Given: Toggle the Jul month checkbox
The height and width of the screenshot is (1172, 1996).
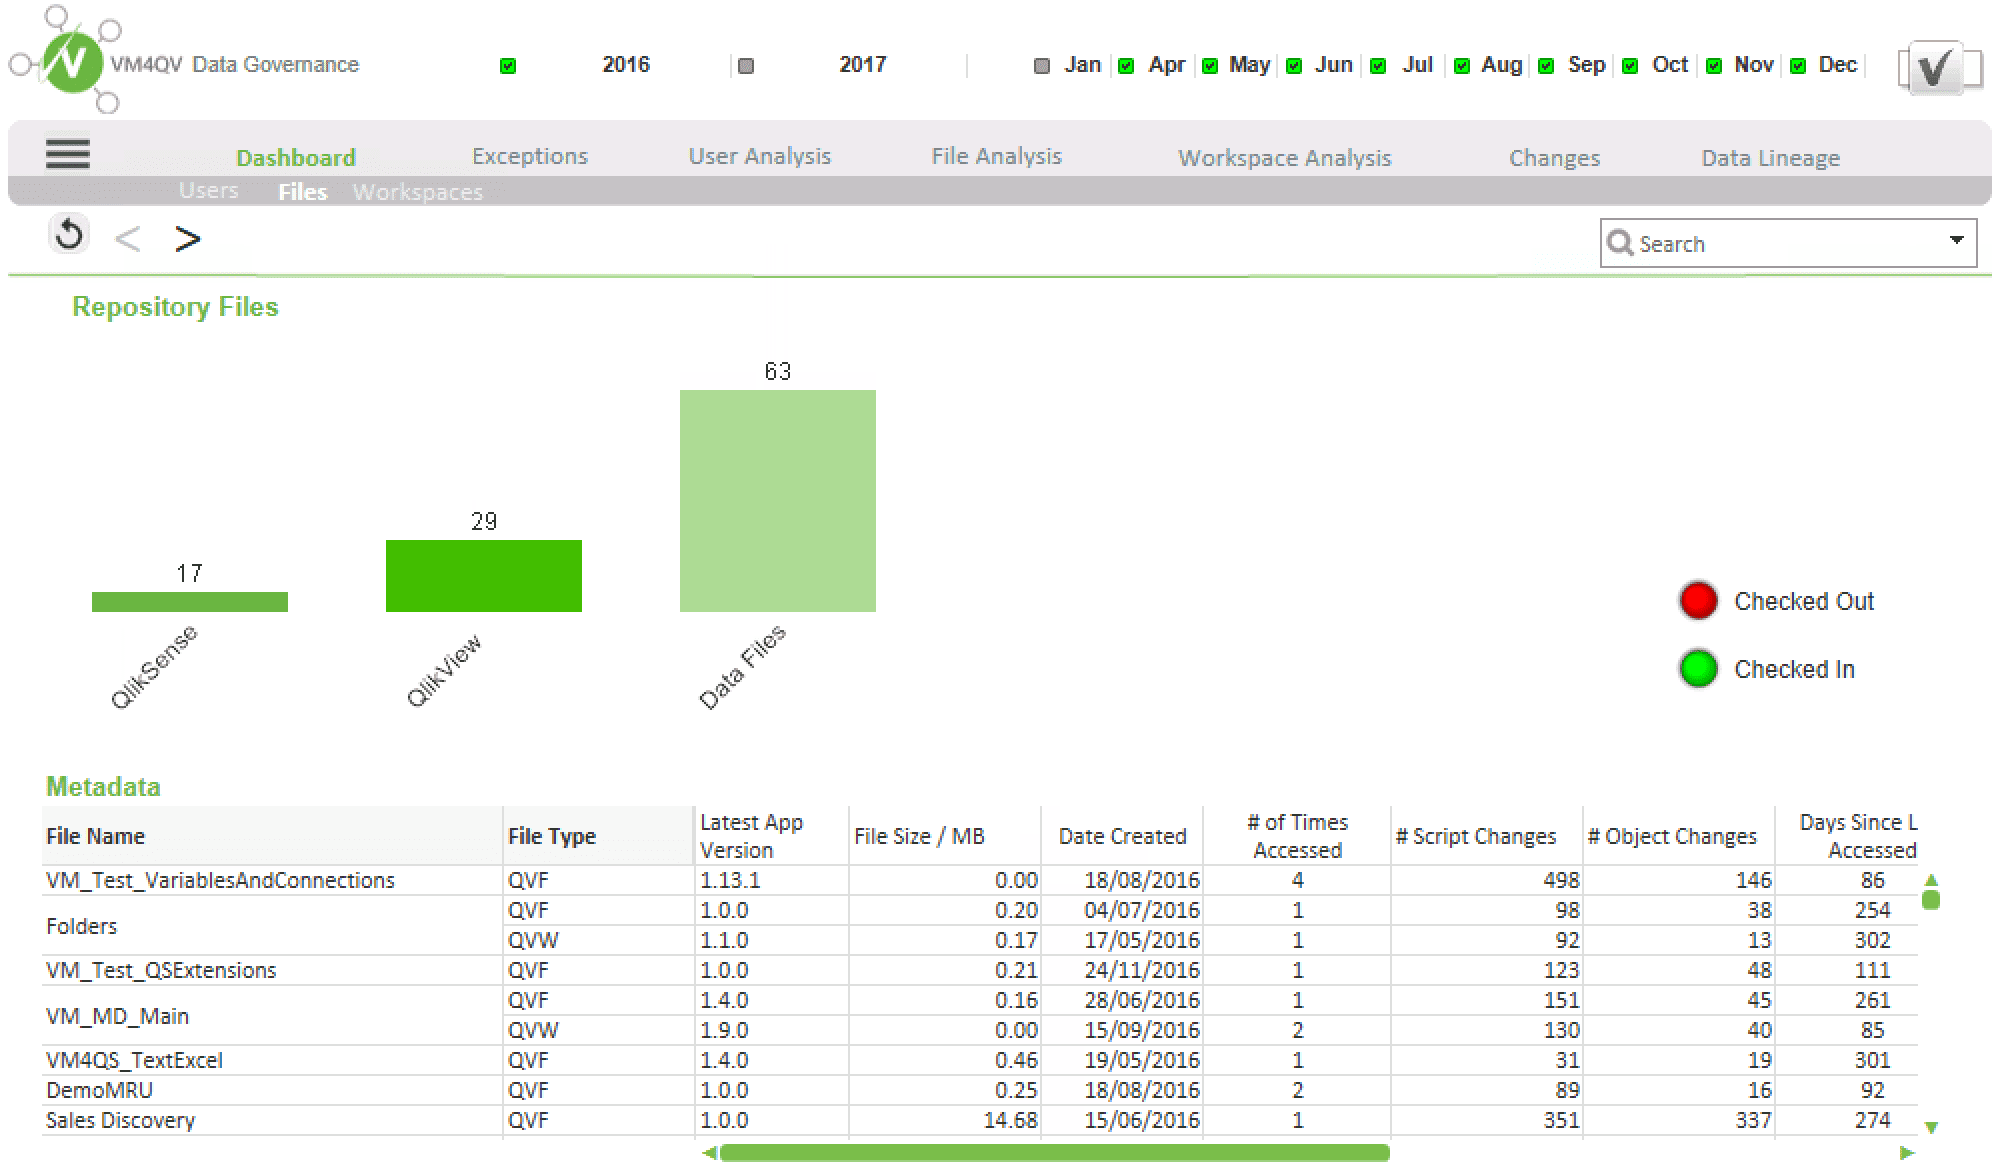Looking at the screenshot, I should [1378, 66].
